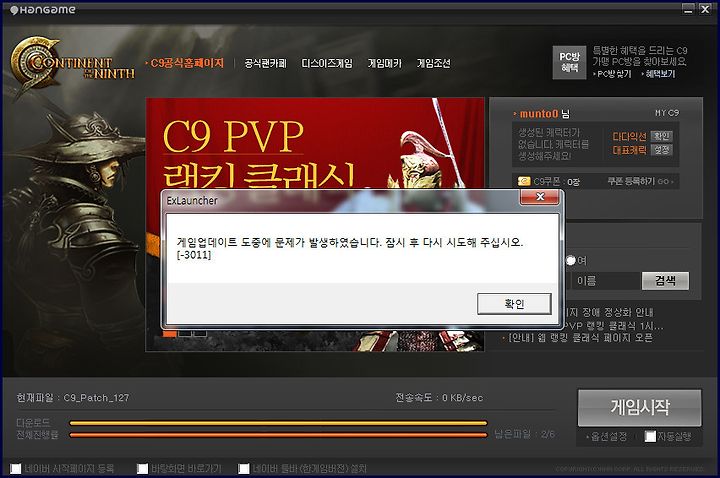The width and height of the screenshot is (720, 478).
Task: Close the ExLauncher error dialog
Action: pyautogui.click(x=540, y=197)
